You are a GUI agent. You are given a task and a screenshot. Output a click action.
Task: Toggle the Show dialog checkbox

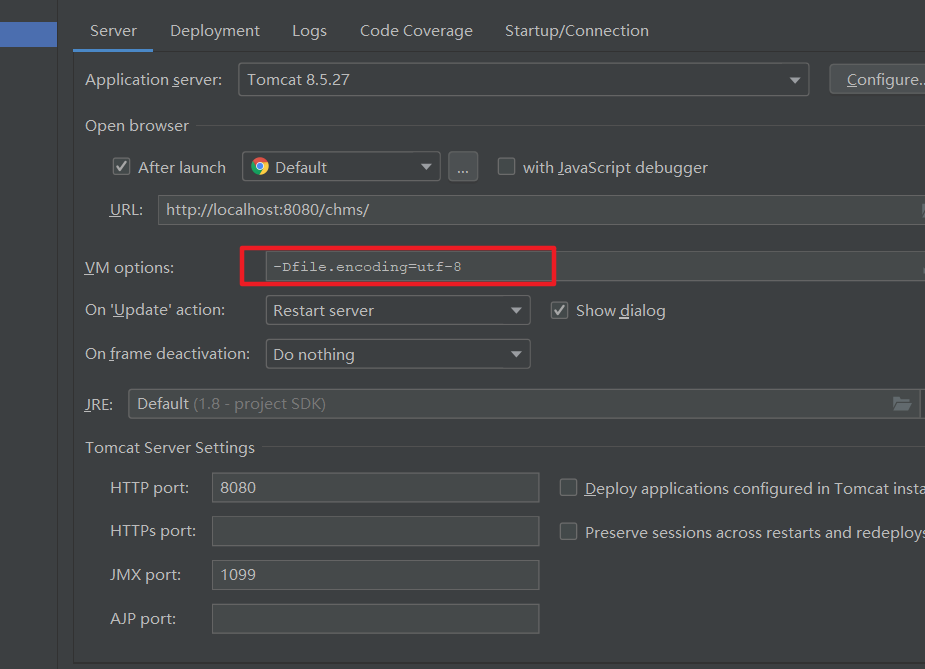pos(559,310)
